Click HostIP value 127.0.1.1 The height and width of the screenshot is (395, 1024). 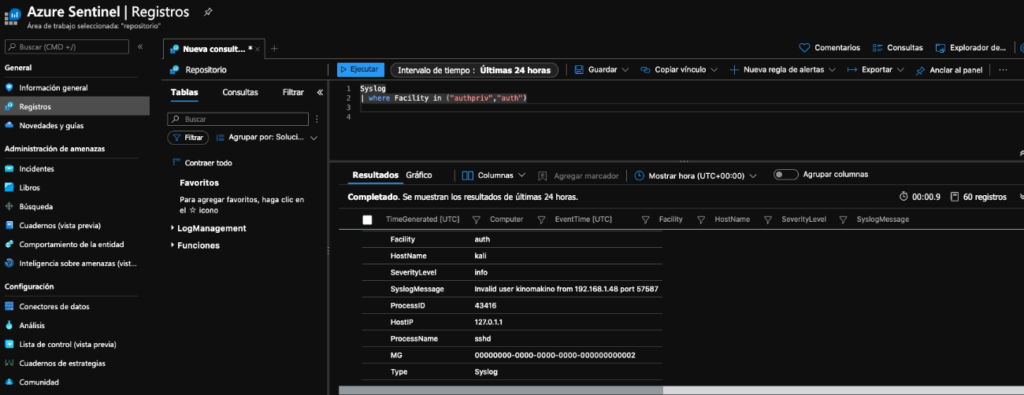[x=488, y=323]
